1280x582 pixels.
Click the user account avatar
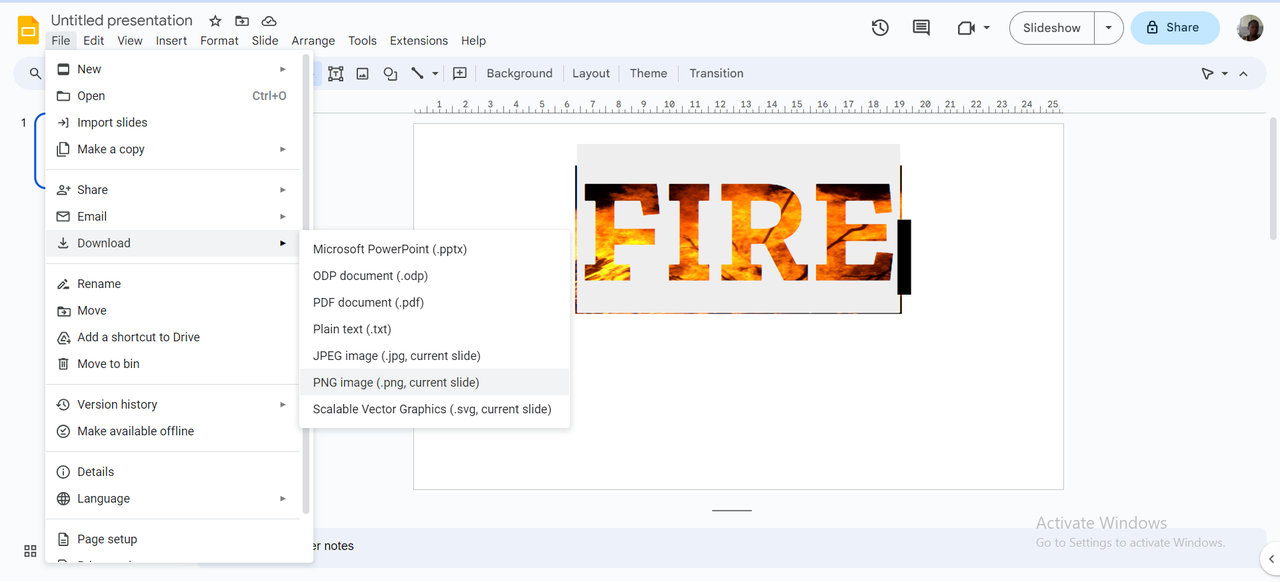coord(1250,28)
